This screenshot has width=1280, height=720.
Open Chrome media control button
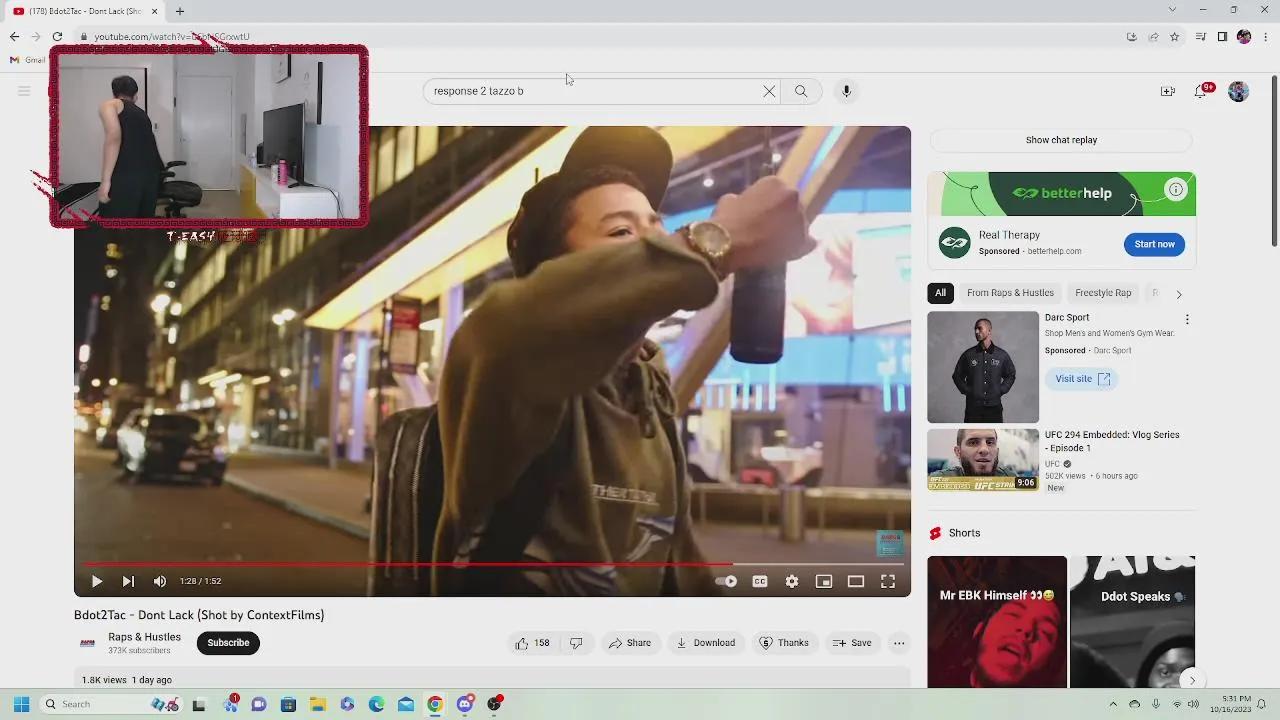point(1201,37)
